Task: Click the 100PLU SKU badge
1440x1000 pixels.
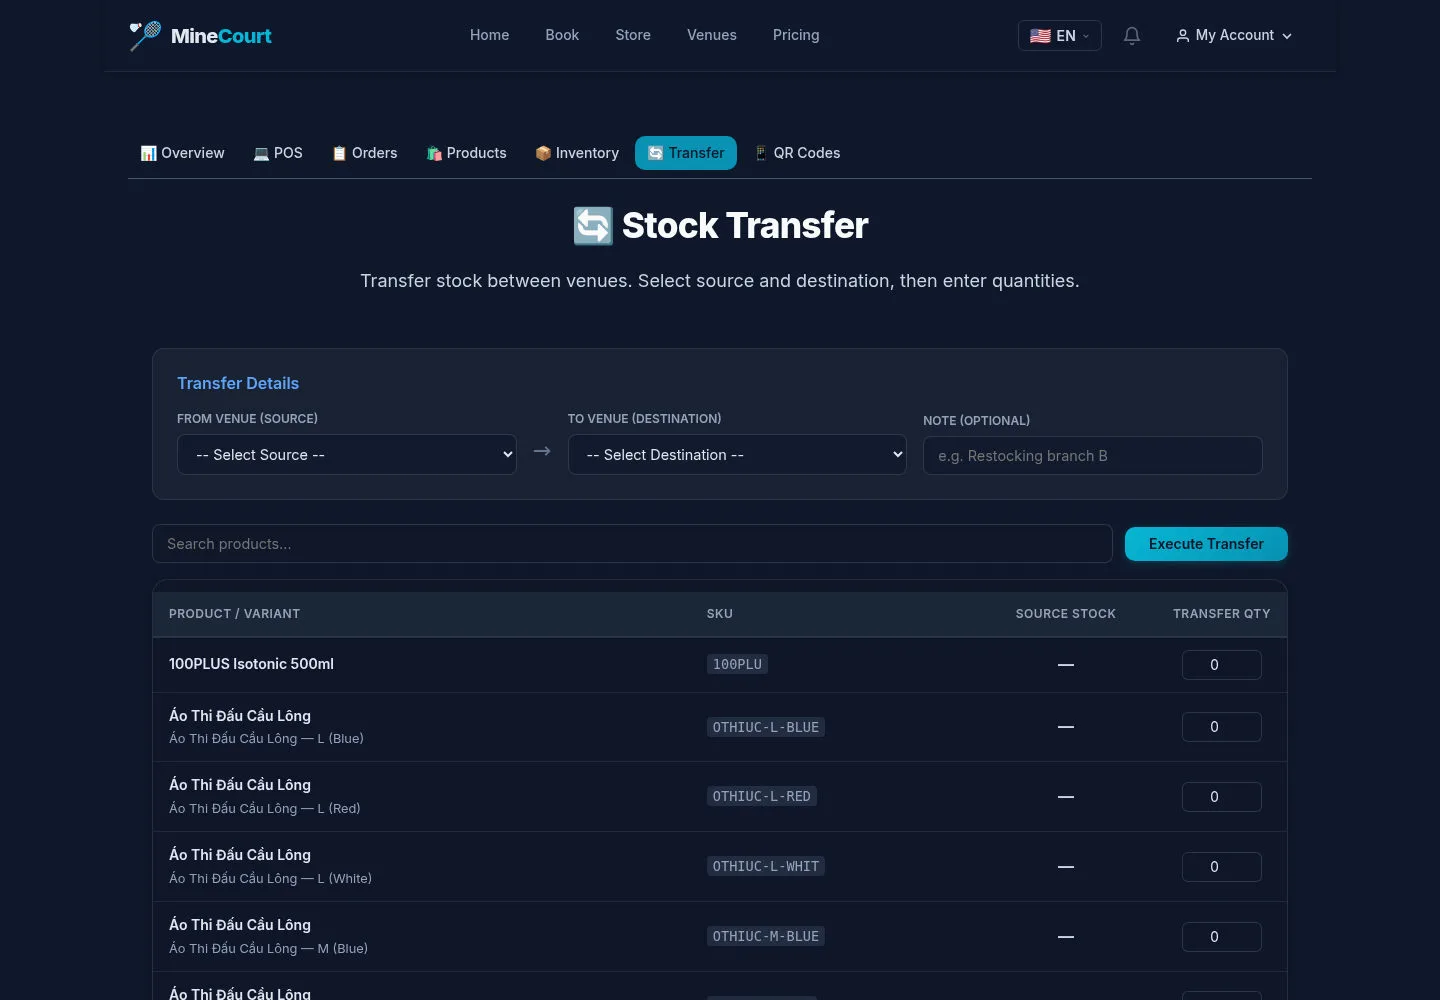Action: [x=737, y=664]
